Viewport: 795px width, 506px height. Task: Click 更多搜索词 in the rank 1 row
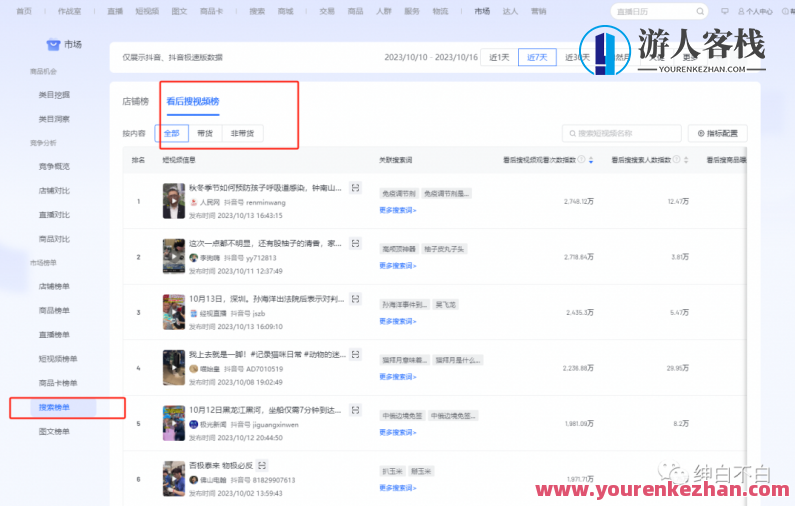tap(398, 210)
